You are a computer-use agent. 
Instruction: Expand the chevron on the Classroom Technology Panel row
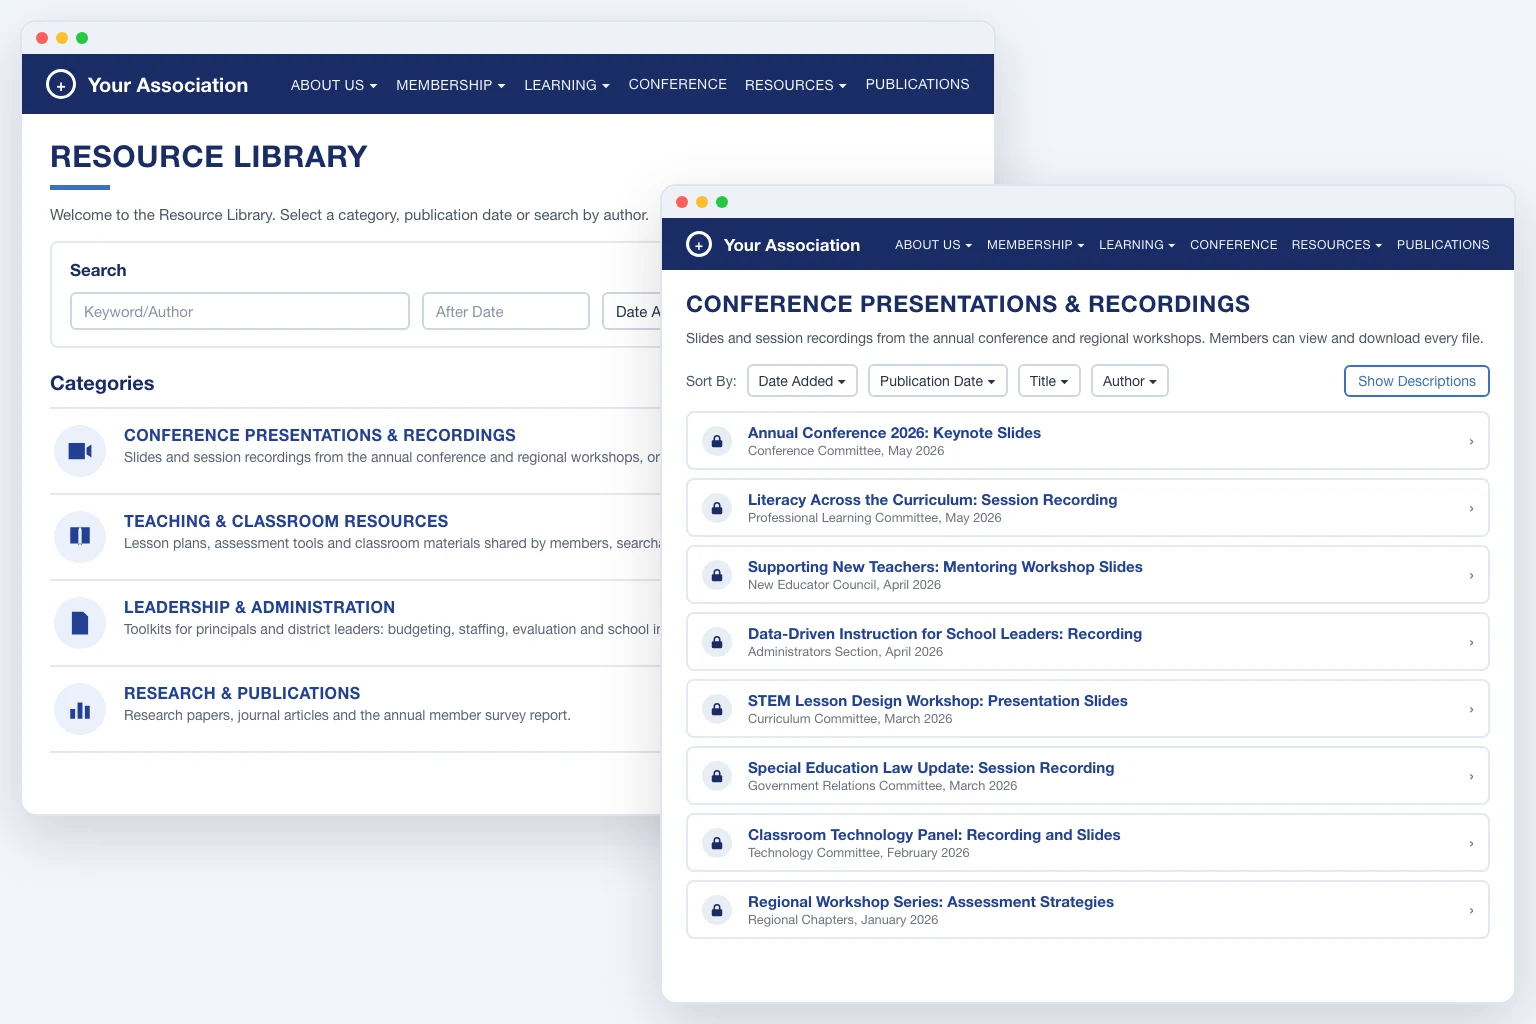[1471, 843]
